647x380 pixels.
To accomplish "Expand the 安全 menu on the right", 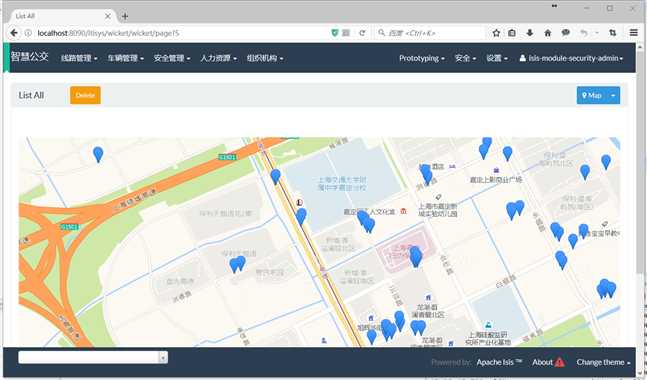I will [x=465, y=58].
